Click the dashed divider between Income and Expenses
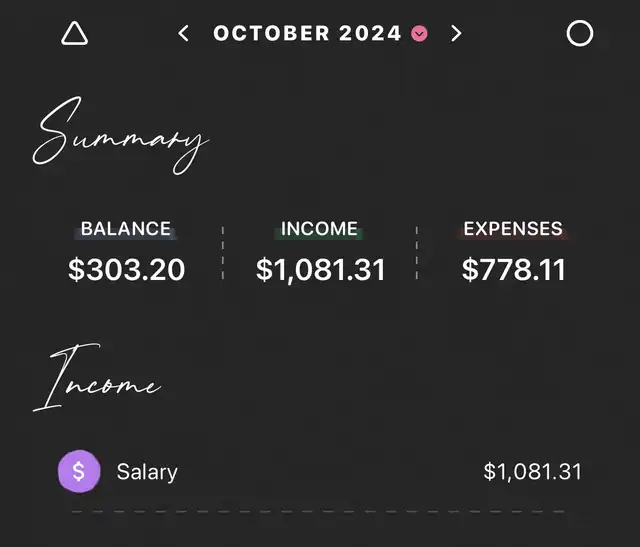 tap(417, 254)
